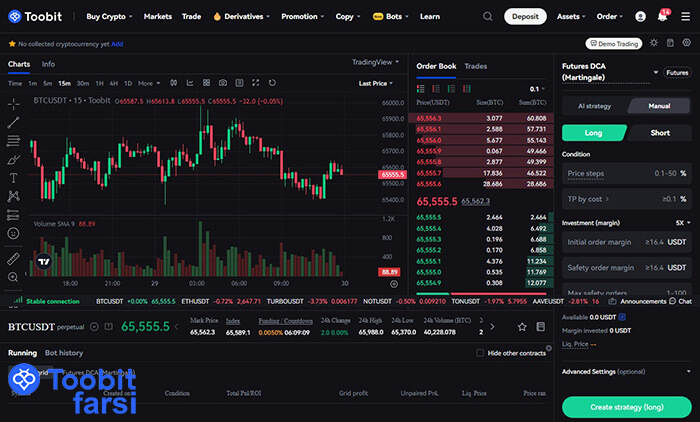Check the Hide other contracts box
The height and width of the screenshot is (422, 700).
(x=481, y=353)
